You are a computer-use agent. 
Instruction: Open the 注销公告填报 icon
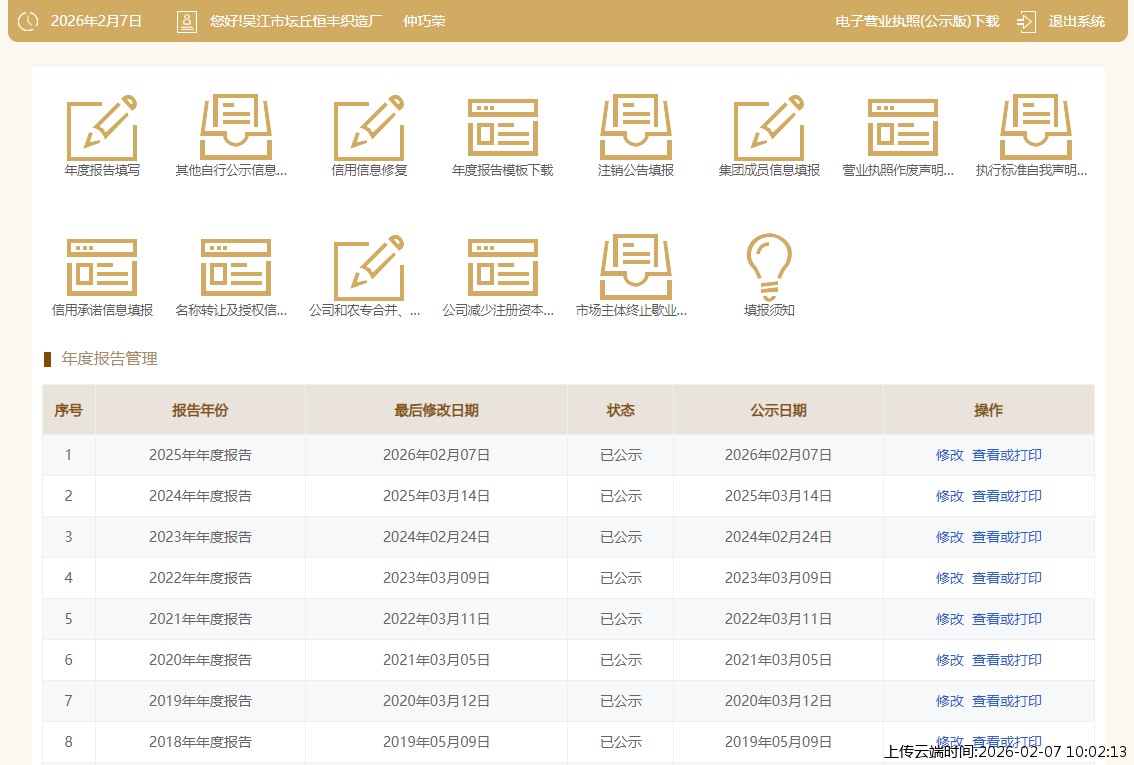click(x=636, y=128)
